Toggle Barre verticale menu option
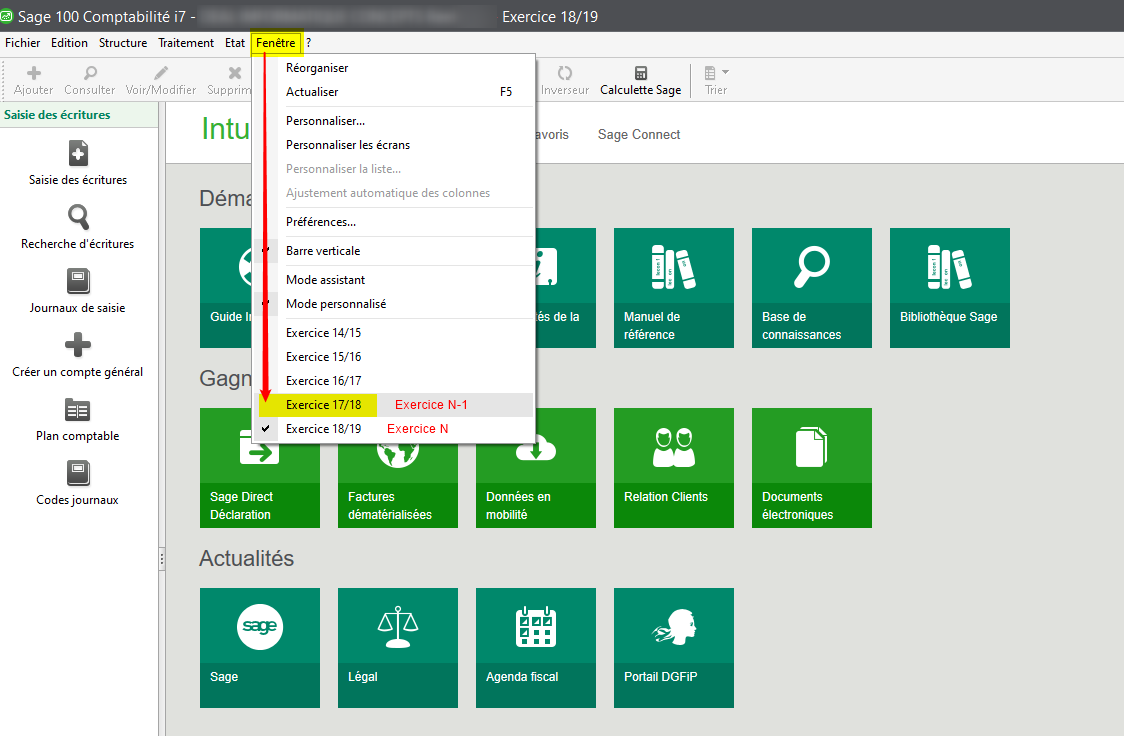 tap(323, 251)
